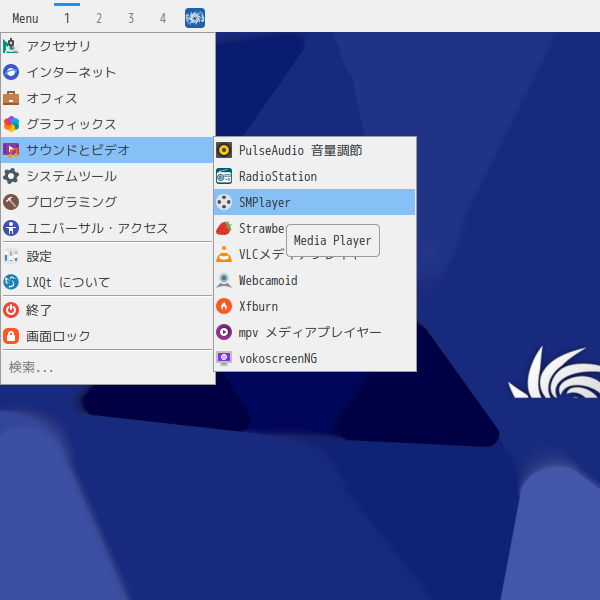Open the グラフィックス submenu
Viewport: 600px width, 600px height.
(107, 124)
